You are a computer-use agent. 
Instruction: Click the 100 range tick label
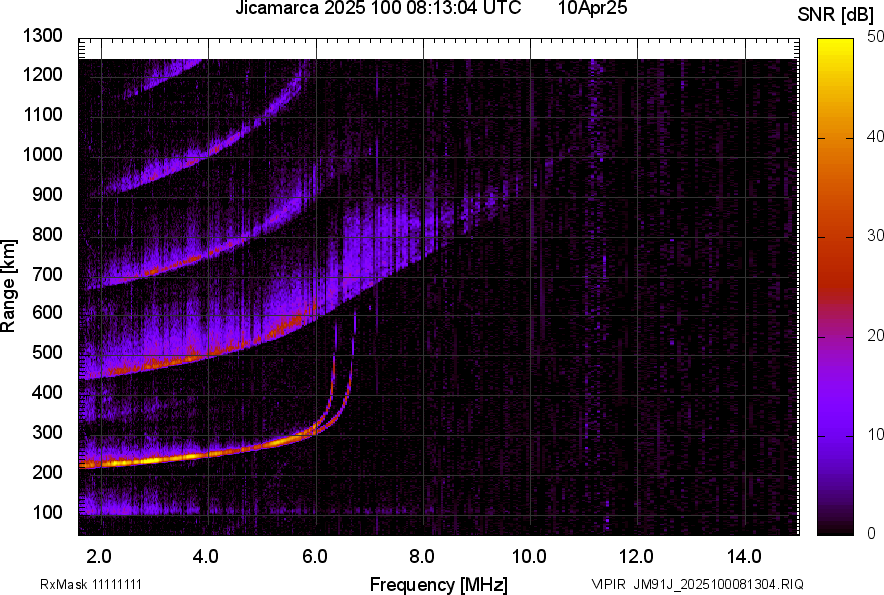[x=47, y=512]
